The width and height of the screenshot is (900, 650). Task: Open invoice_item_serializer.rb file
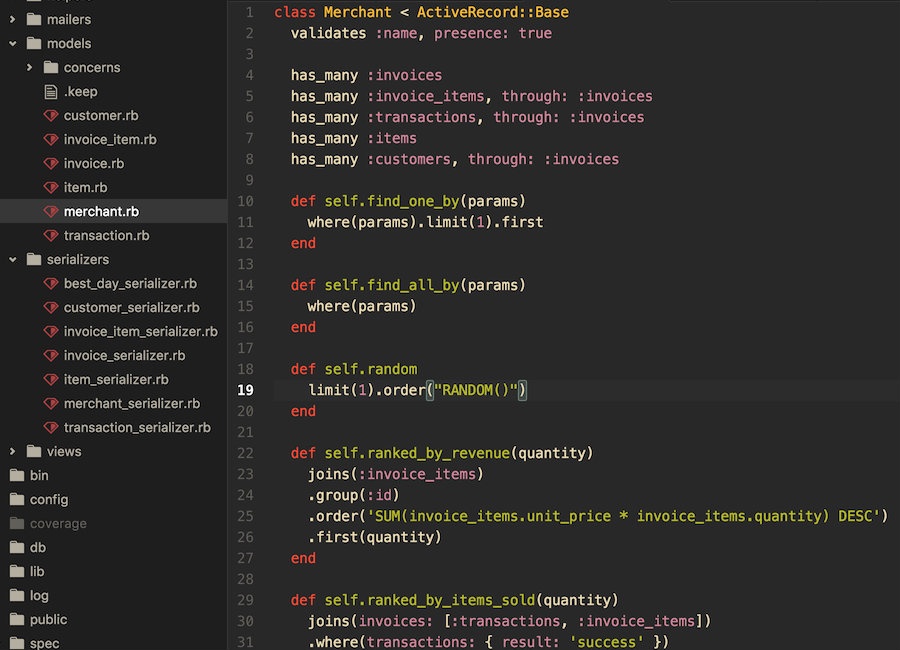pos(141,332)
